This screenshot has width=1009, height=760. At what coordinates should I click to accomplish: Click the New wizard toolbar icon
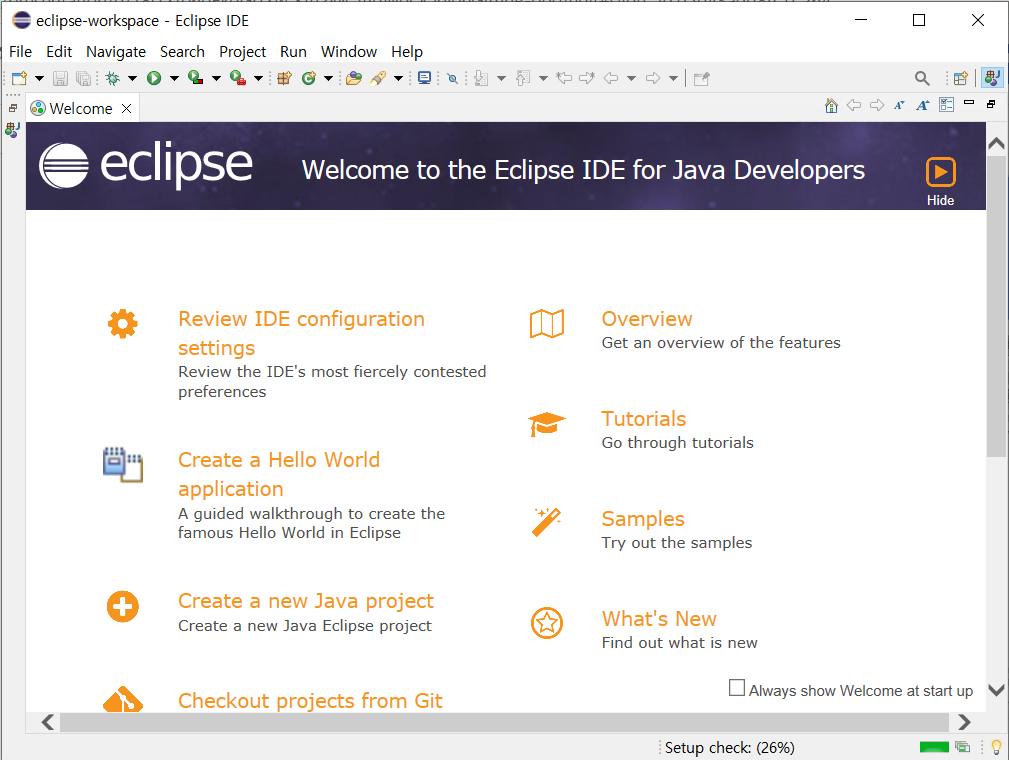19,79
